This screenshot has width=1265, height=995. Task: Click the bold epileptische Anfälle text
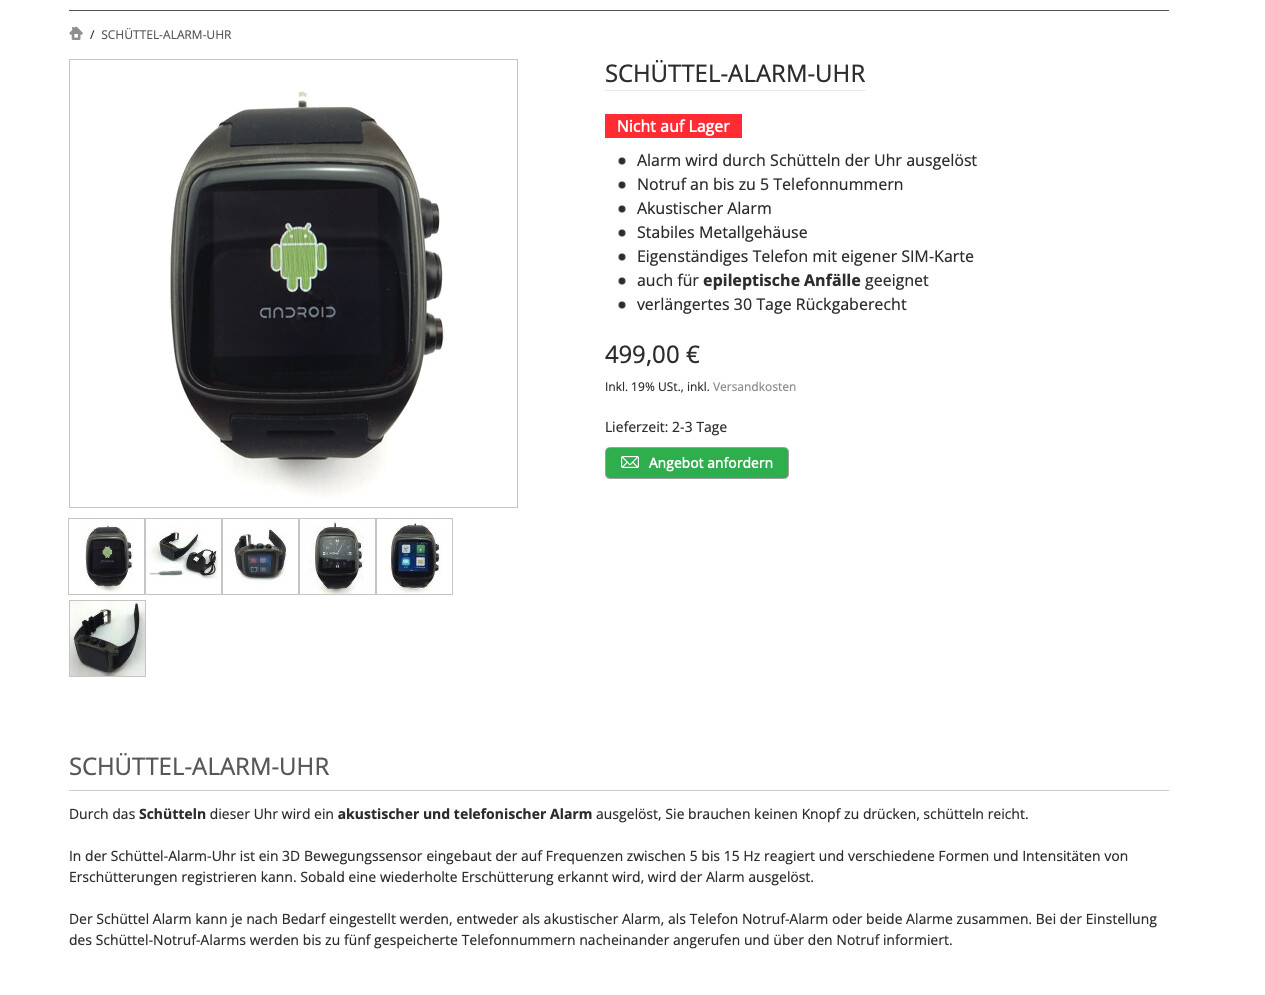tap(782, 281)
